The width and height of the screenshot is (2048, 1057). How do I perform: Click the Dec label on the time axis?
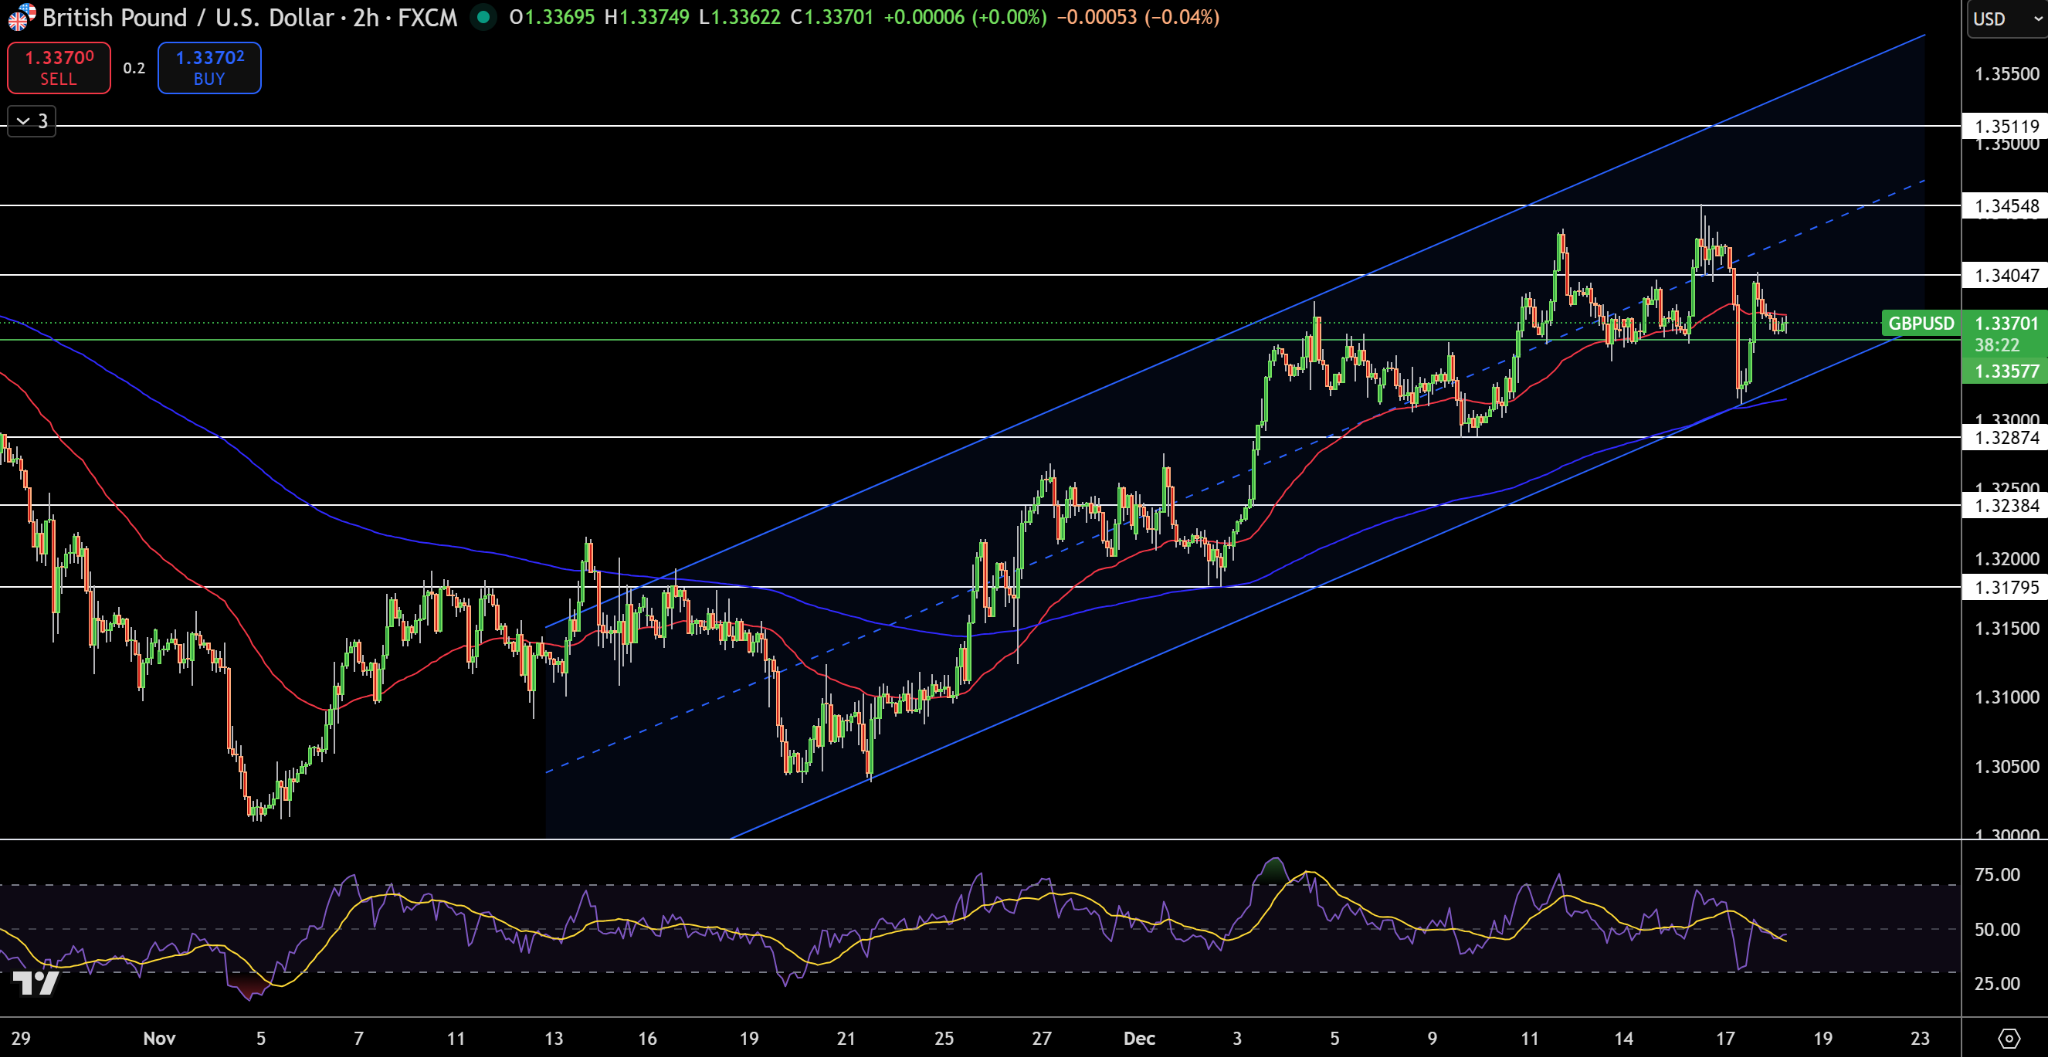(1138, 1038)
